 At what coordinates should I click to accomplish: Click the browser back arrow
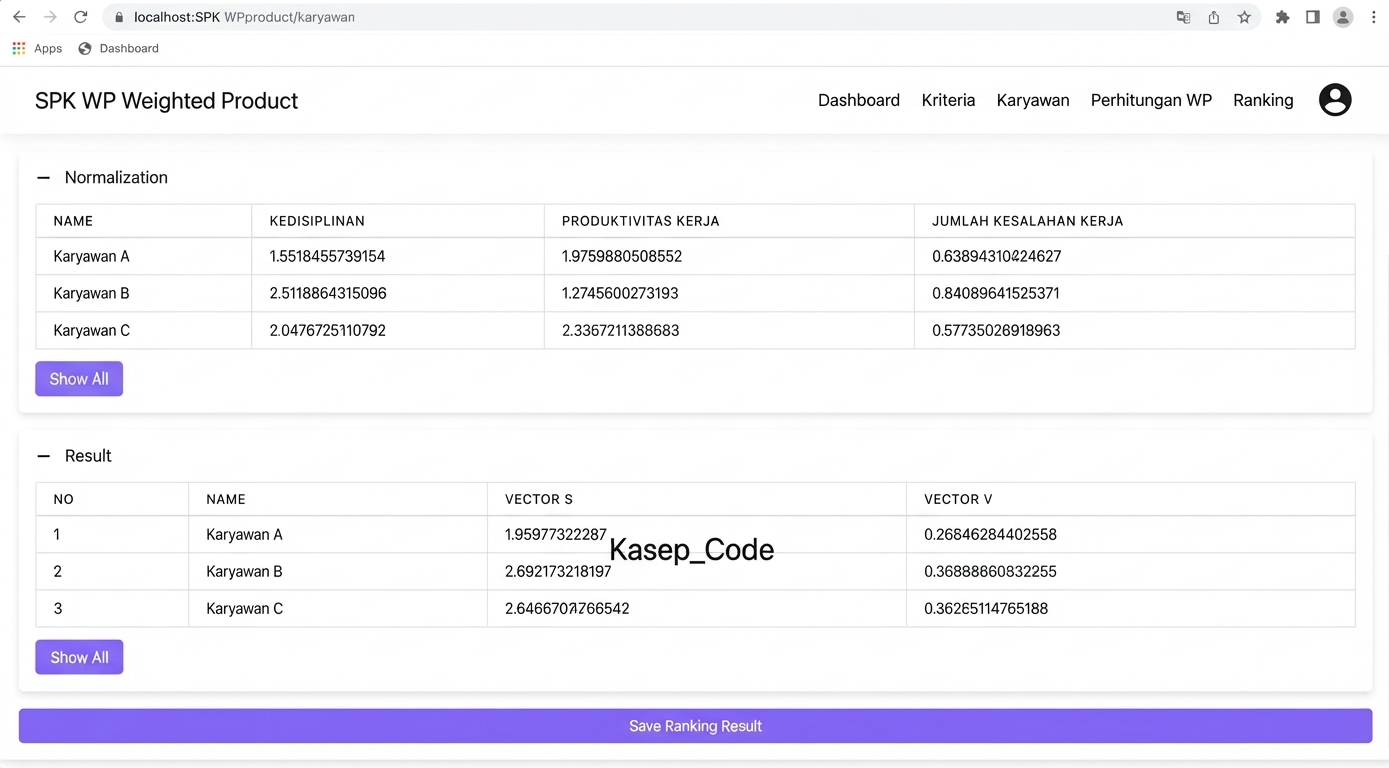pyautogui.click(x=19, y=17)
